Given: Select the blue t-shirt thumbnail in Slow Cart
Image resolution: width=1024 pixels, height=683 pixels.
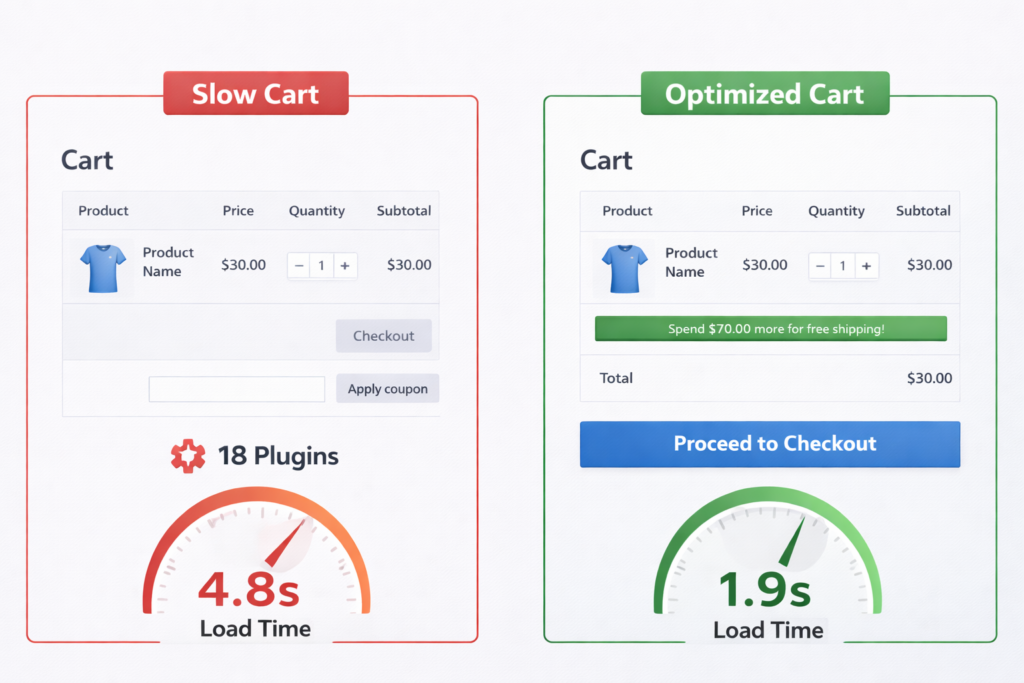Looking at the screenshot, I should click(x=101, y=265).
